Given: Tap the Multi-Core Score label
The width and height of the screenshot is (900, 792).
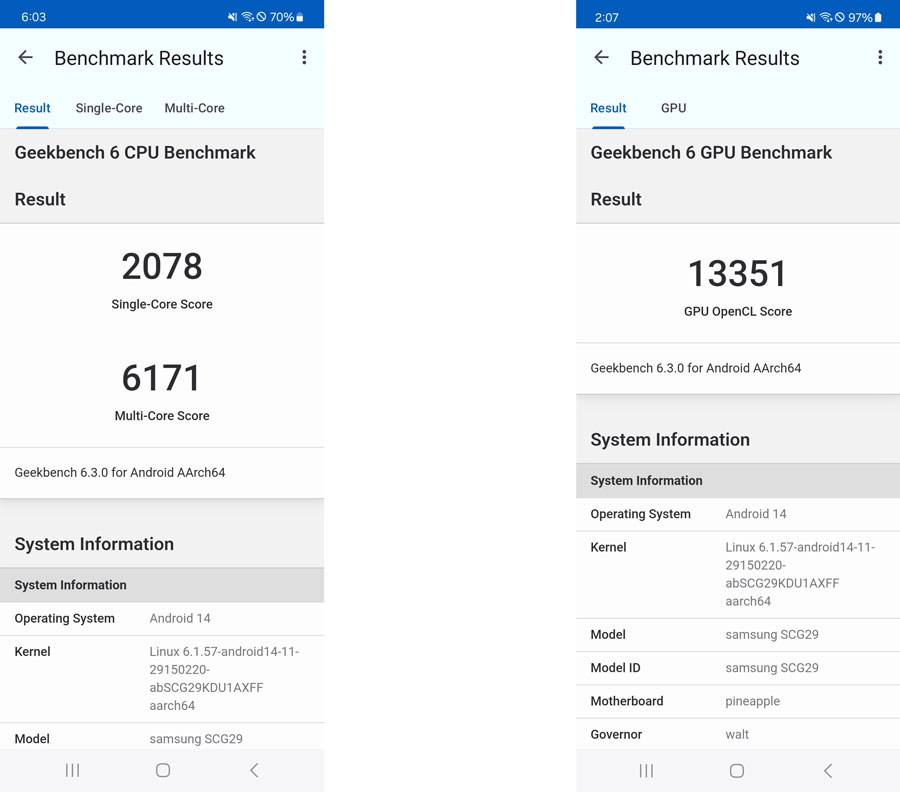Looking at the screenshot, I should pyautogui.click(x=162, y=416).
